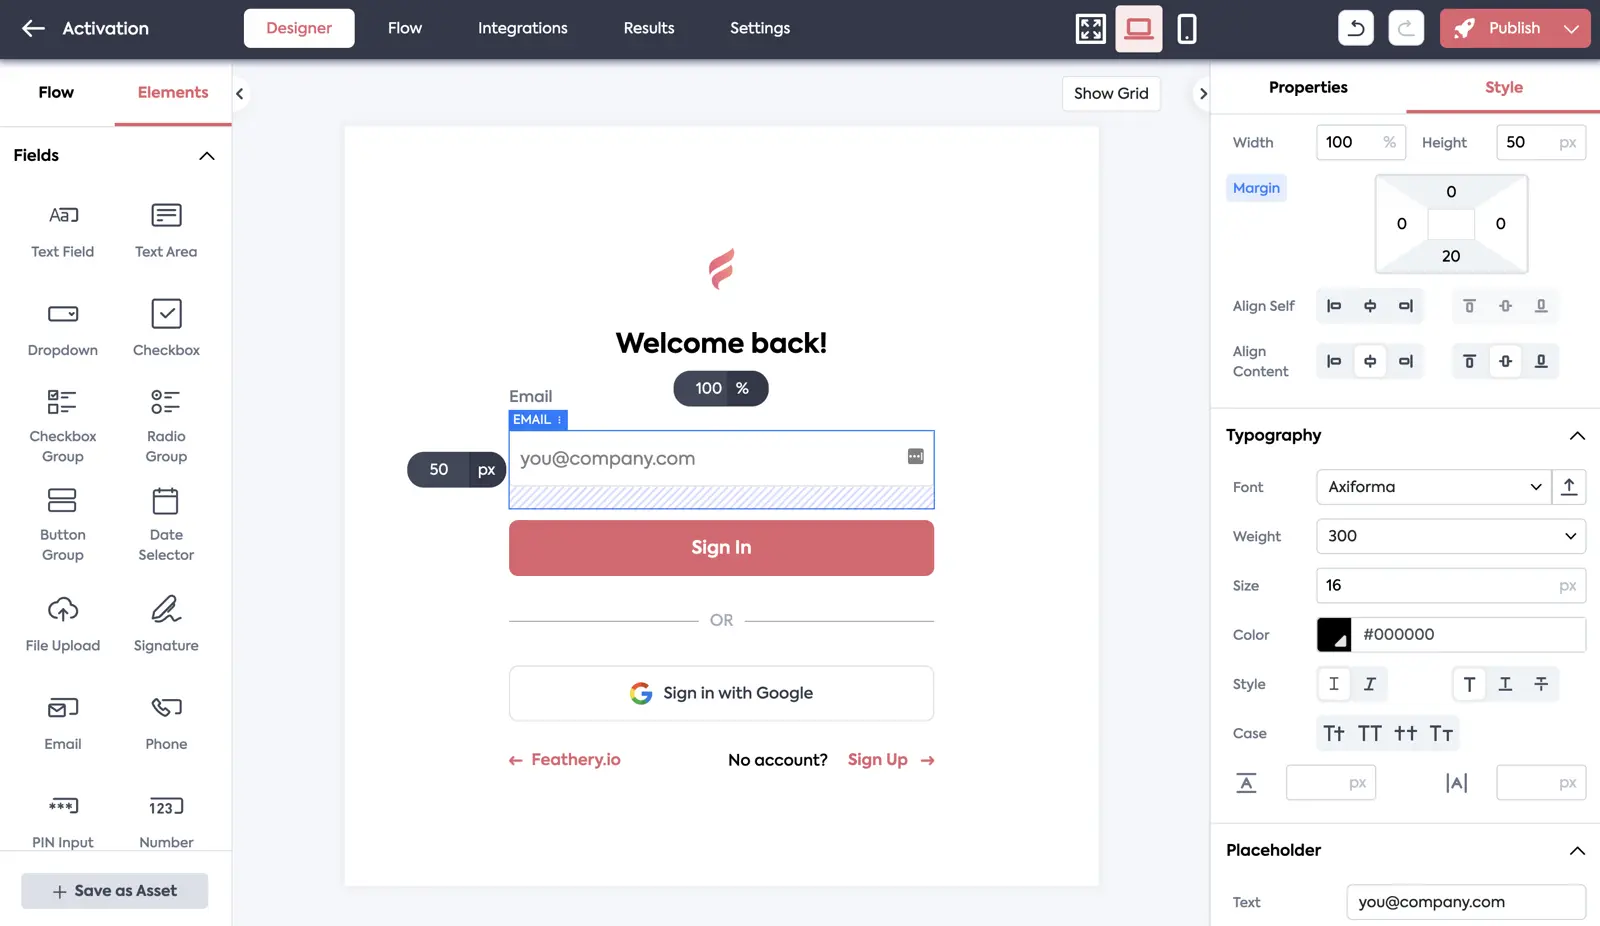Image resolution: width=1600 pixels, height=926 pixels.
Task: Set text case to all uppercase TT
Action: [1370, 734]
